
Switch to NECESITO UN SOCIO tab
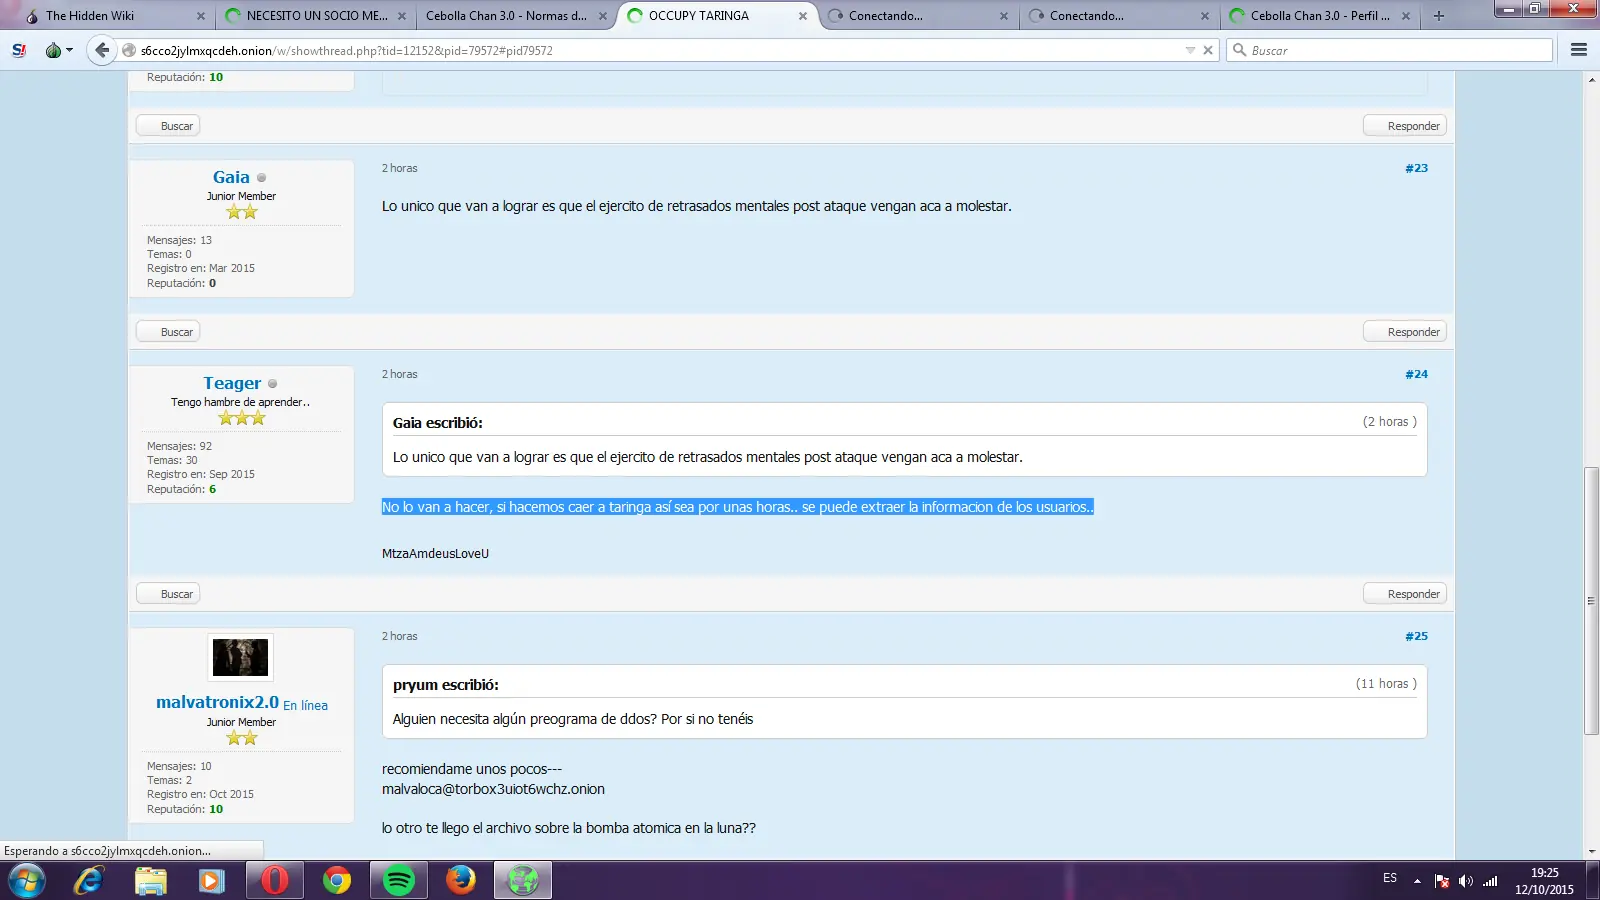[x=316, y=16]
